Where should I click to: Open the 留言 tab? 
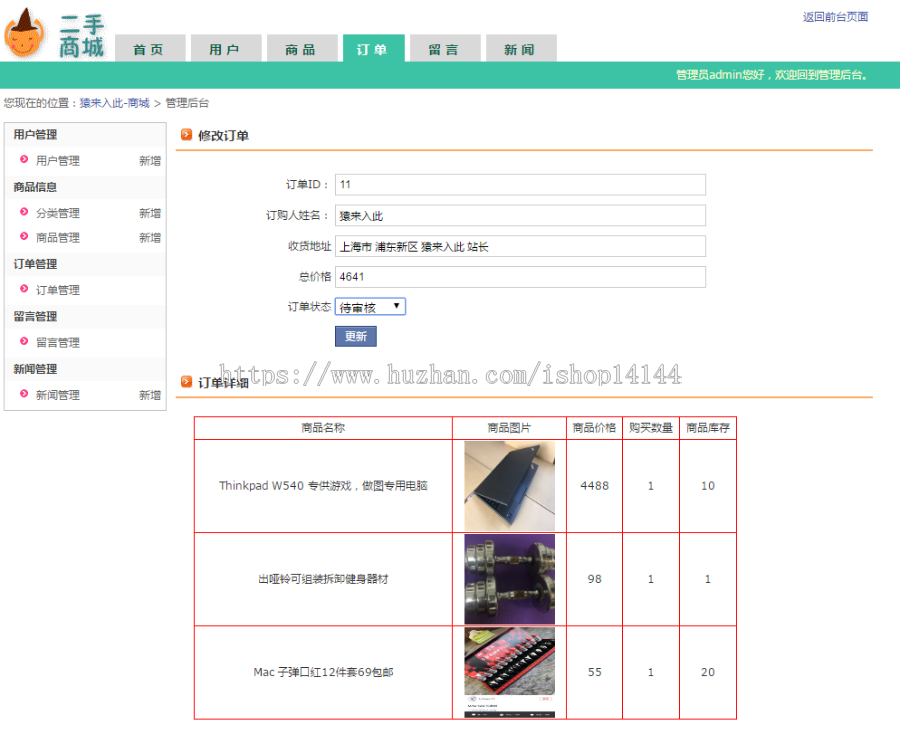click(x=445, y=48)
